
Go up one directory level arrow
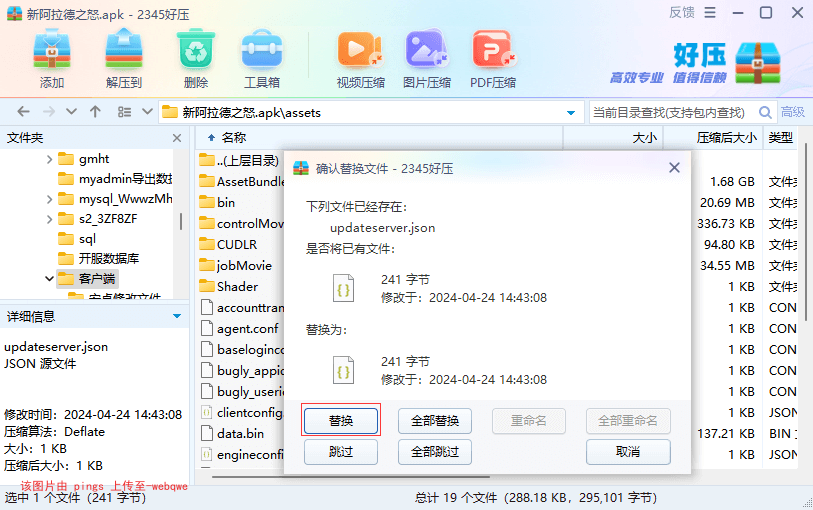pos(95,111)
